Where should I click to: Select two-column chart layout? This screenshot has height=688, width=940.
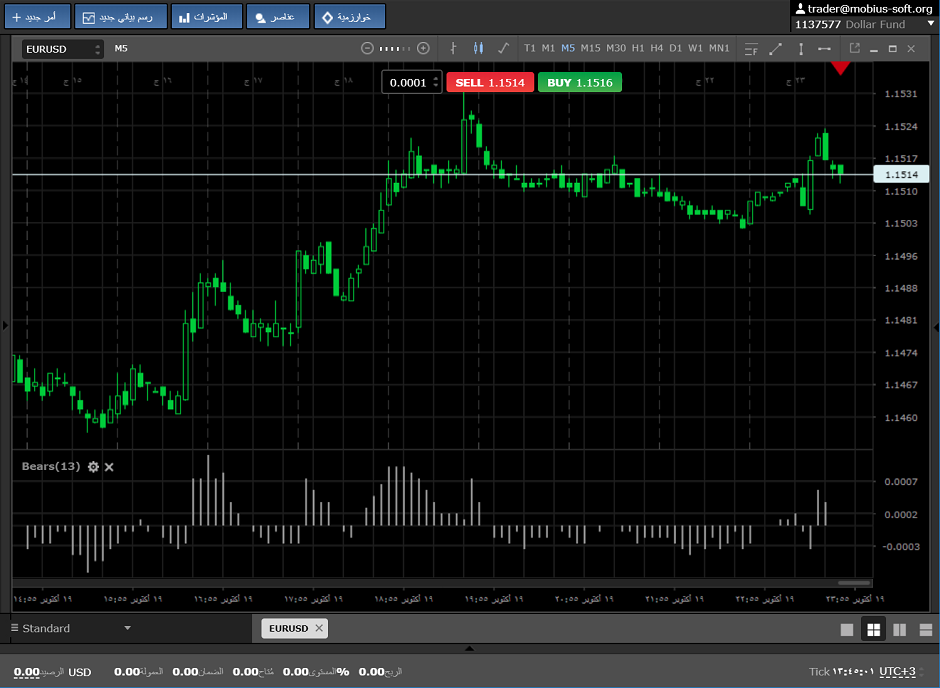[899, 629]
